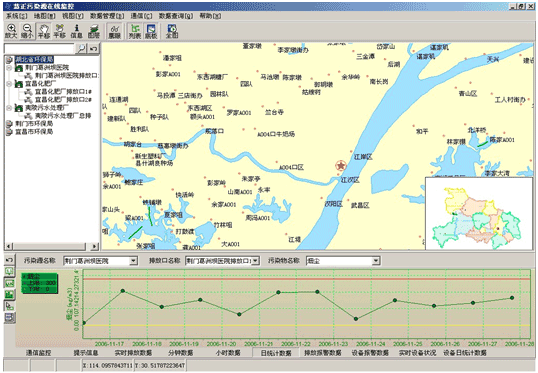Switch to the 实时设备状况 tab
538x373 pixels.
click(x=418, y=353)
